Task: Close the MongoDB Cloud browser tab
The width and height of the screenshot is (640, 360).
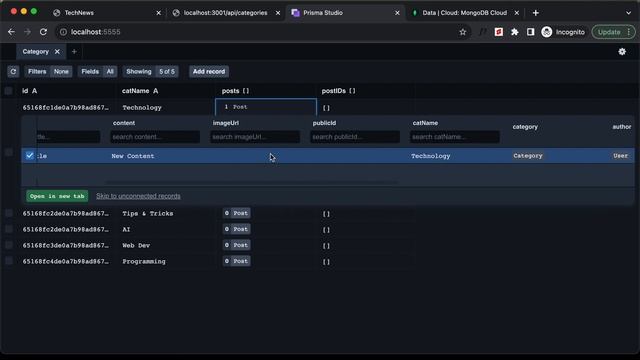Action: coord(517,13)
